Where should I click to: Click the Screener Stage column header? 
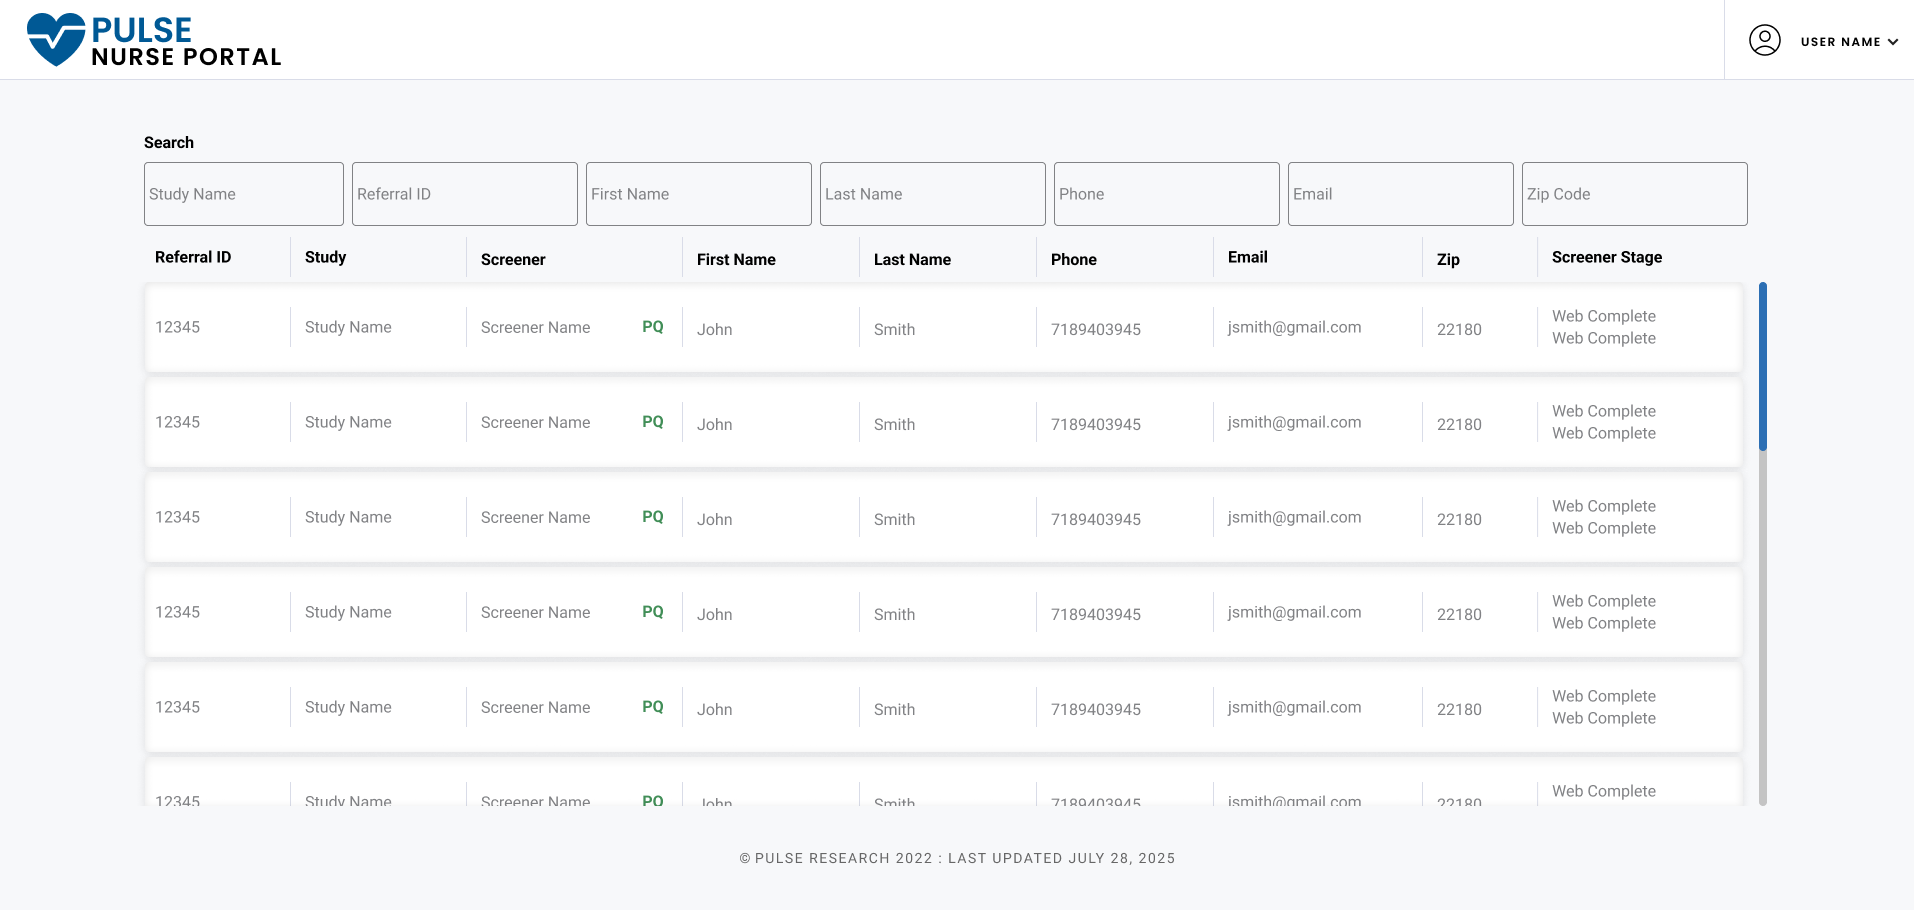coord(1607,257)
